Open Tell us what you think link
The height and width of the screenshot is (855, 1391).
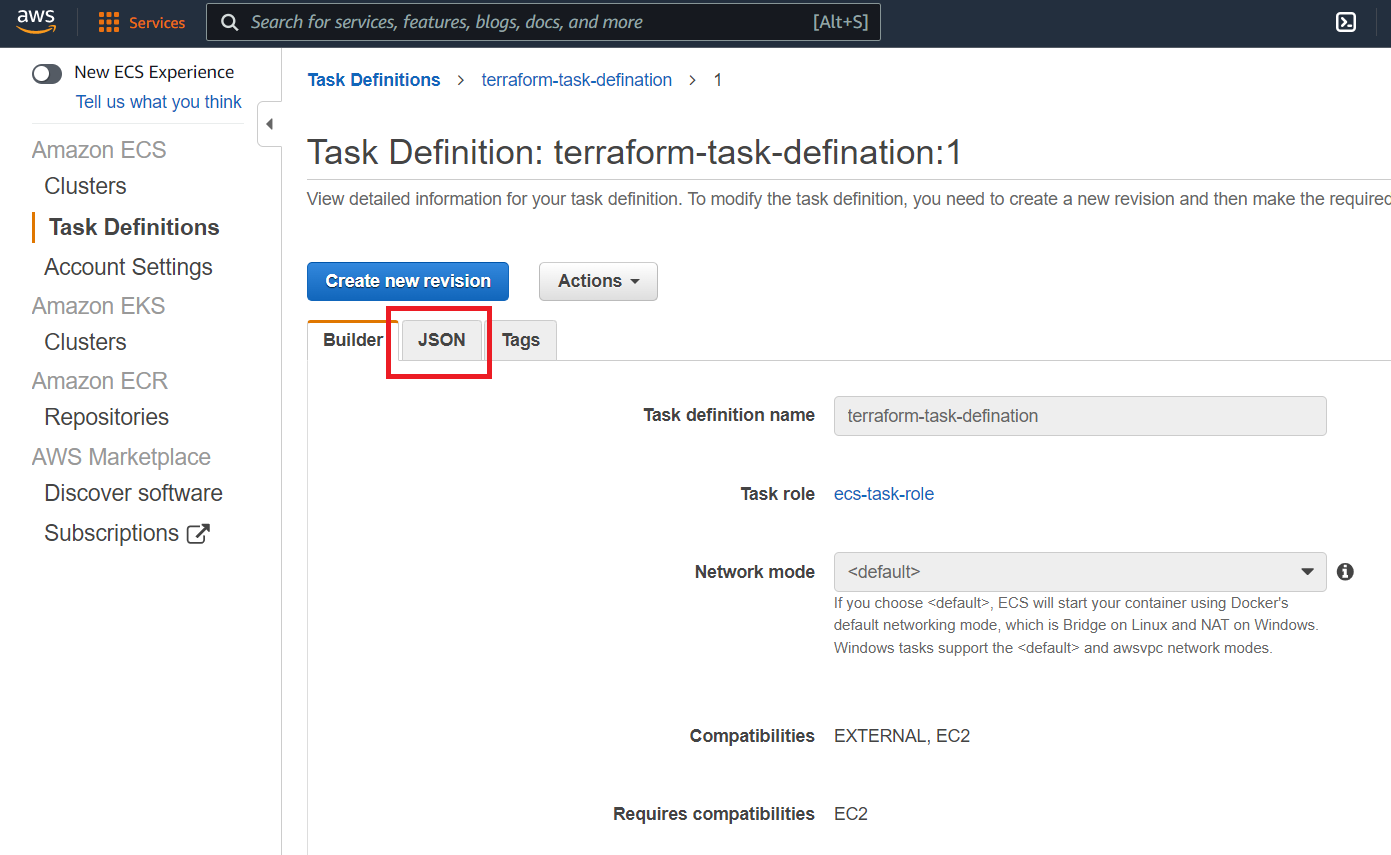[x=159, y=102]
